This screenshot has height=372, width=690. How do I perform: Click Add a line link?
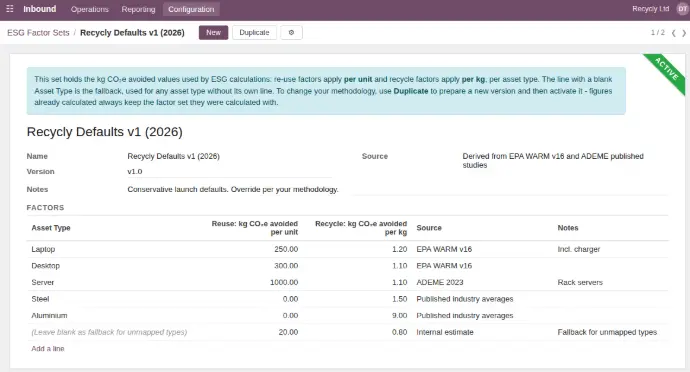tap(48, 349)
